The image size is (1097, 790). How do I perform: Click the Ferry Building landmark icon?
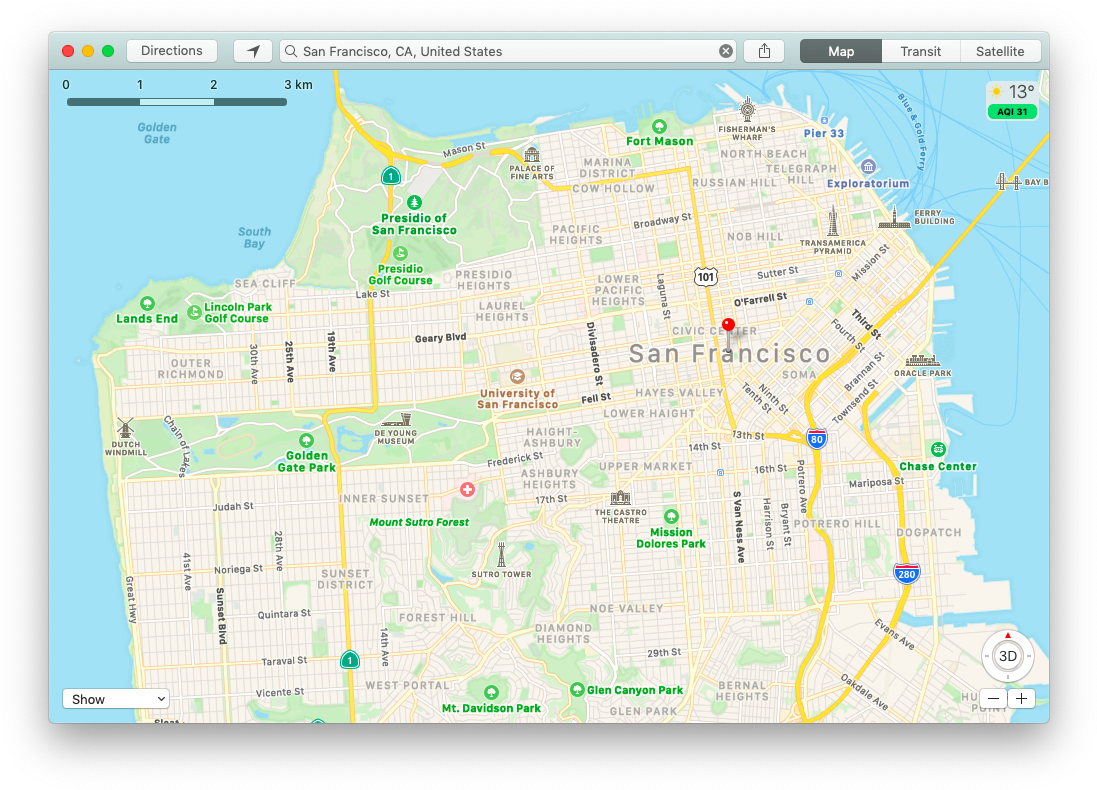[894, 218]
